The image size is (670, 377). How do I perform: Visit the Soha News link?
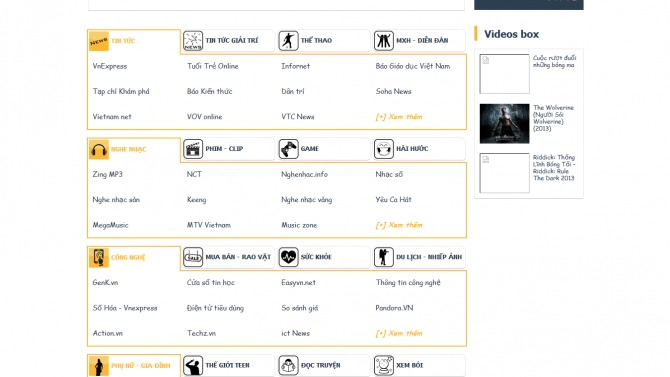(x=394, y=91)
